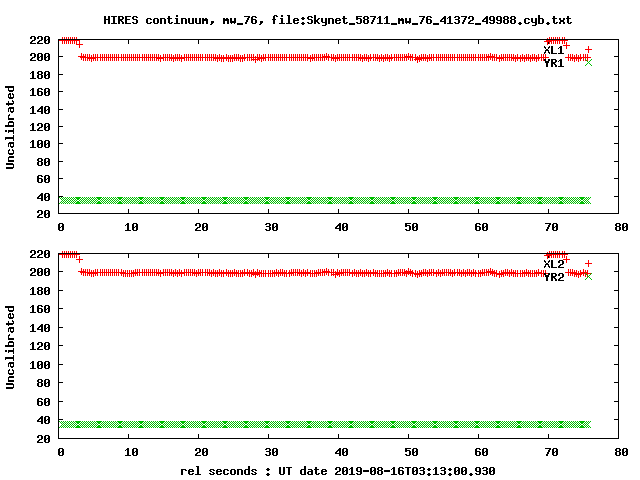The height and width of the screenshot is (480, 640).
Task: Click the 40 y-axis tick on top plot
Action: click(x=43, y=197)
